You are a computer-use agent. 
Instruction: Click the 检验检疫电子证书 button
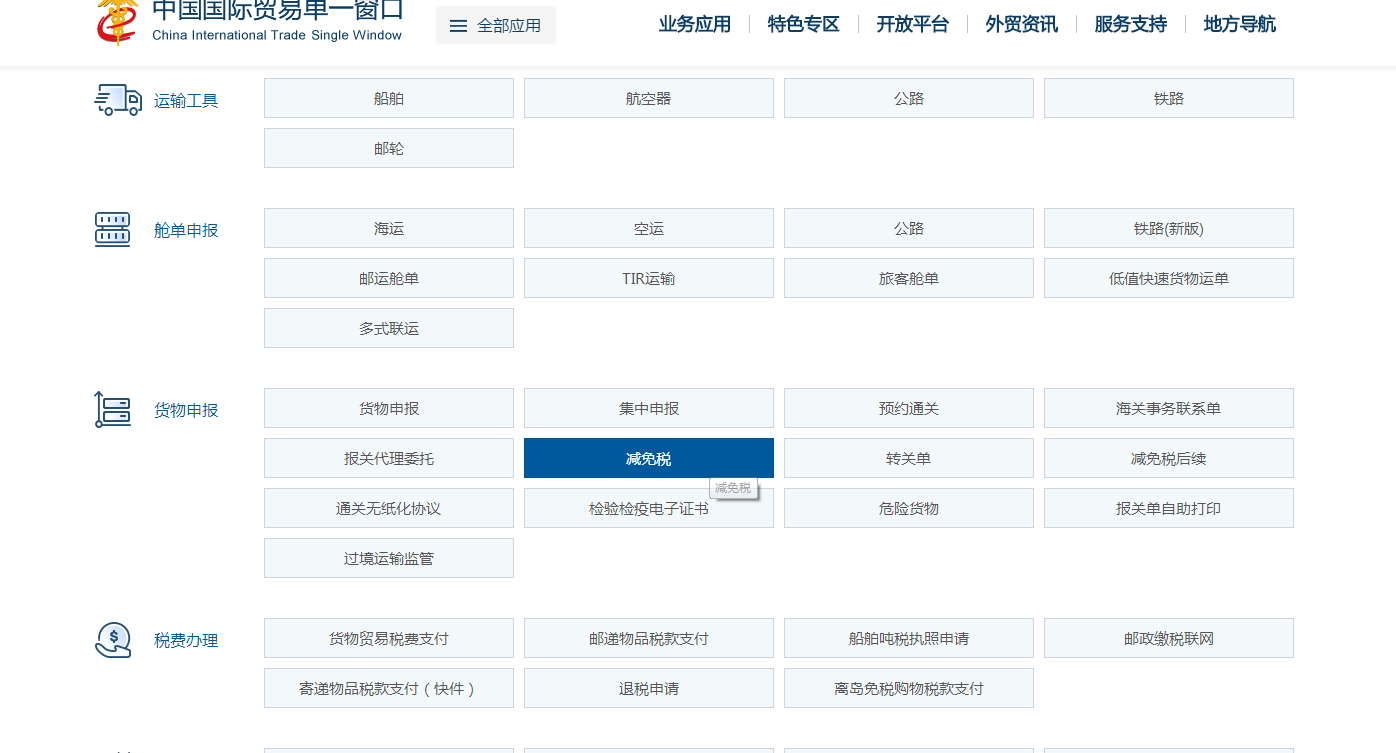click(649, 508)
